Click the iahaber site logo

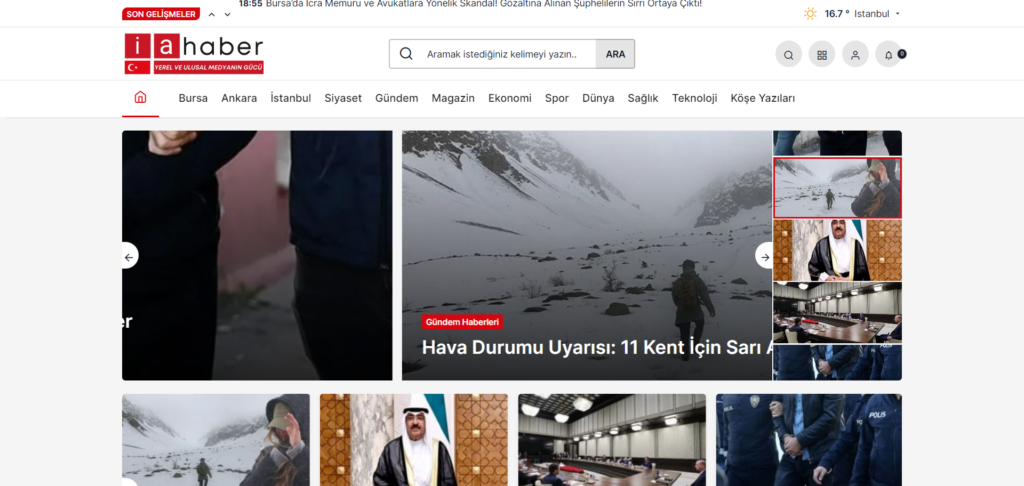coord(194,54)
